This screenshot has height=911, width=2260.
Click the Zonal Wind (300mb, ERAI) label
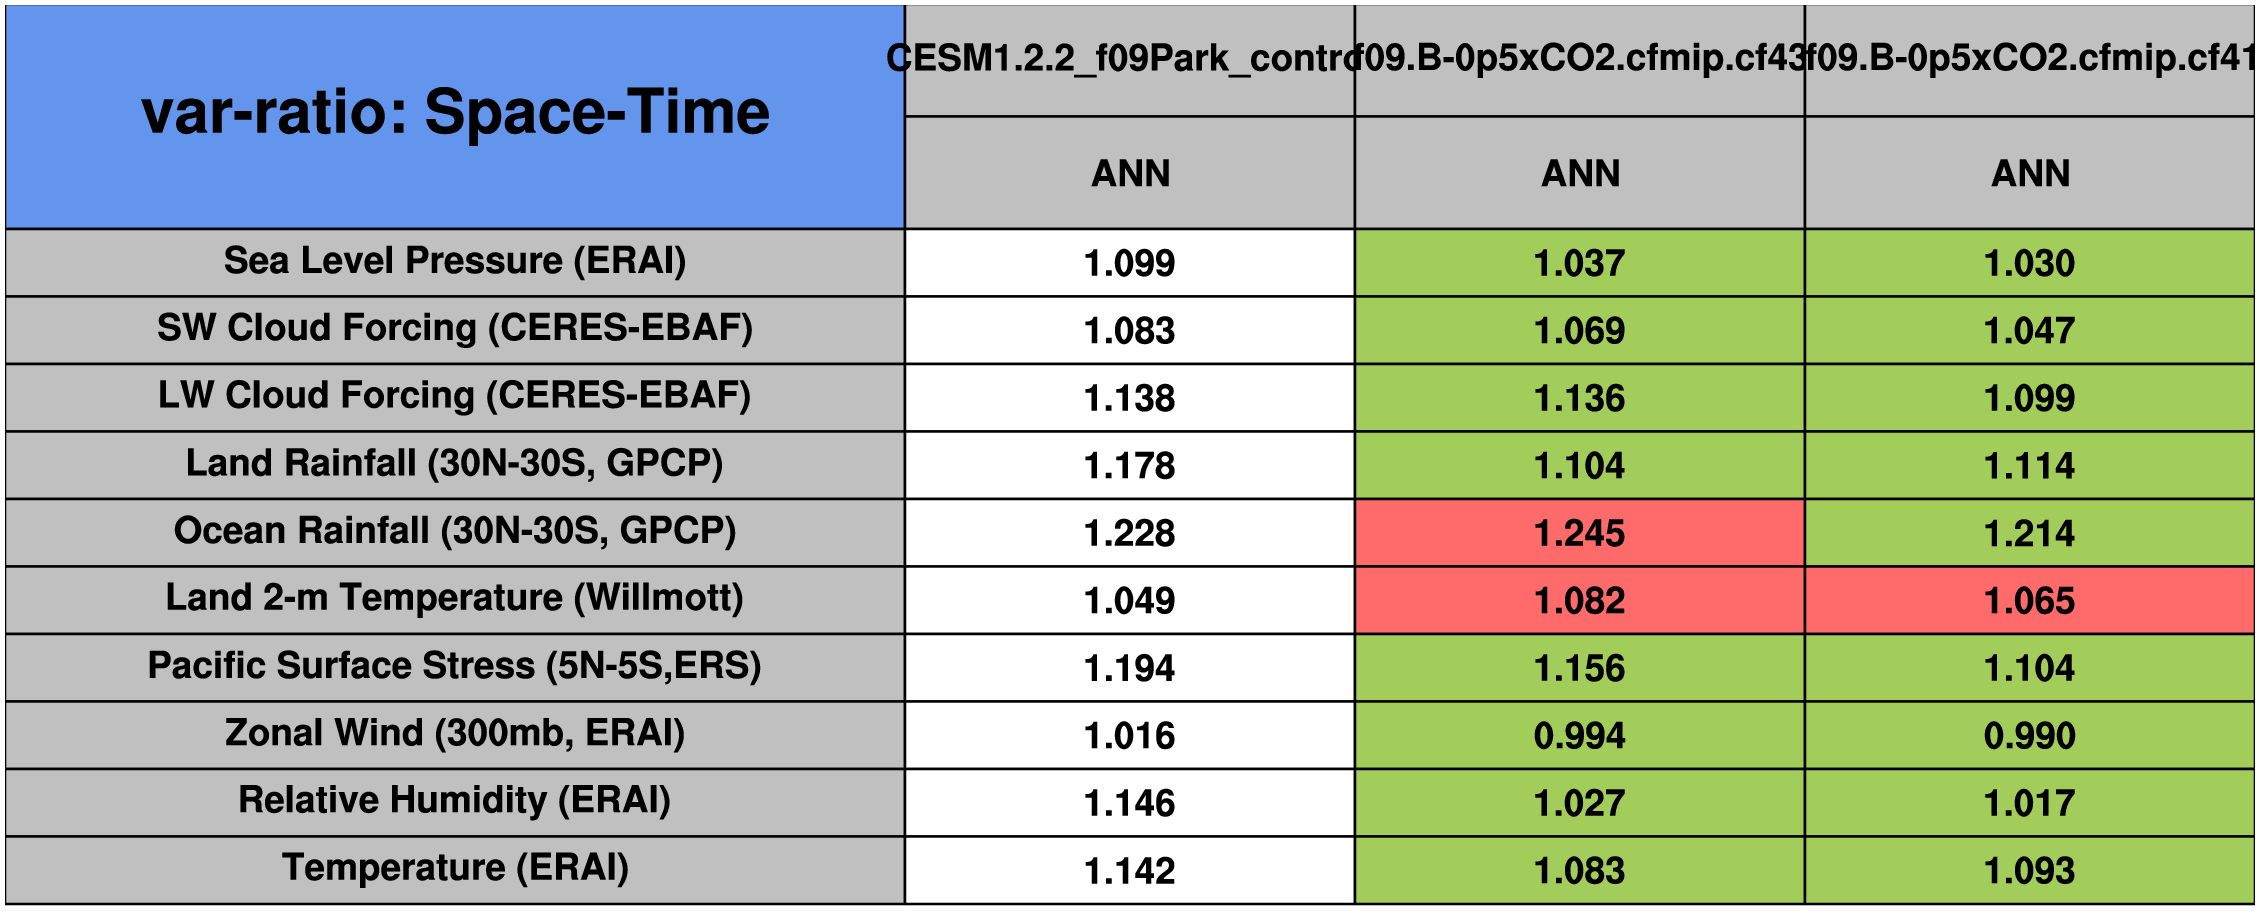click(455, 734)
